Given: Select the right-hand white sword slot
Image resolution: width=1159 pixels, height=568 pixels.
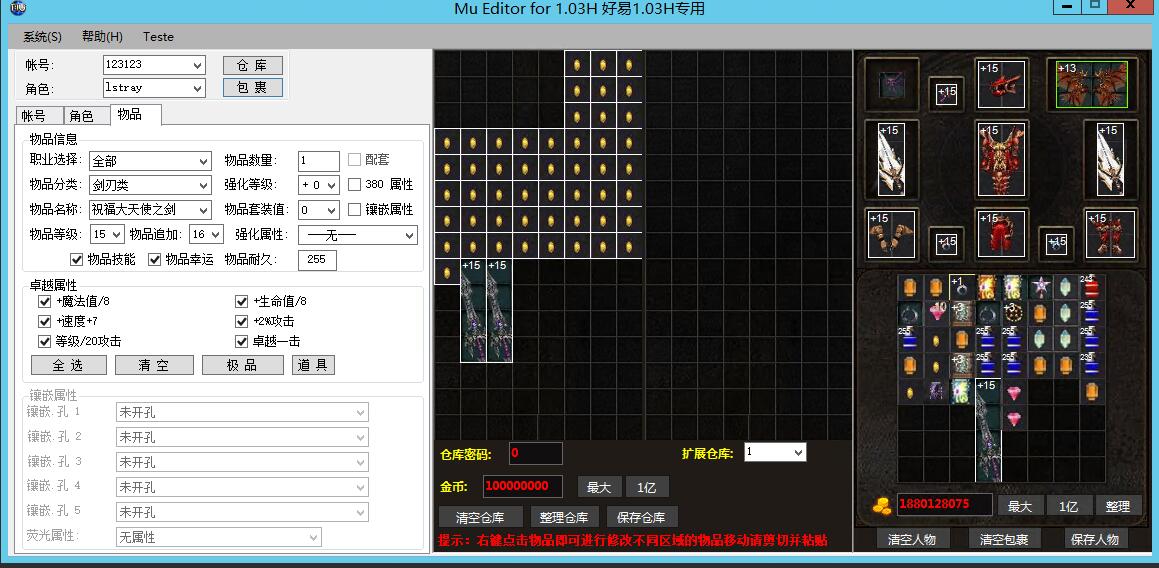Looking at the screenshot, I should pyautogui.click(x=1110, y=160).
